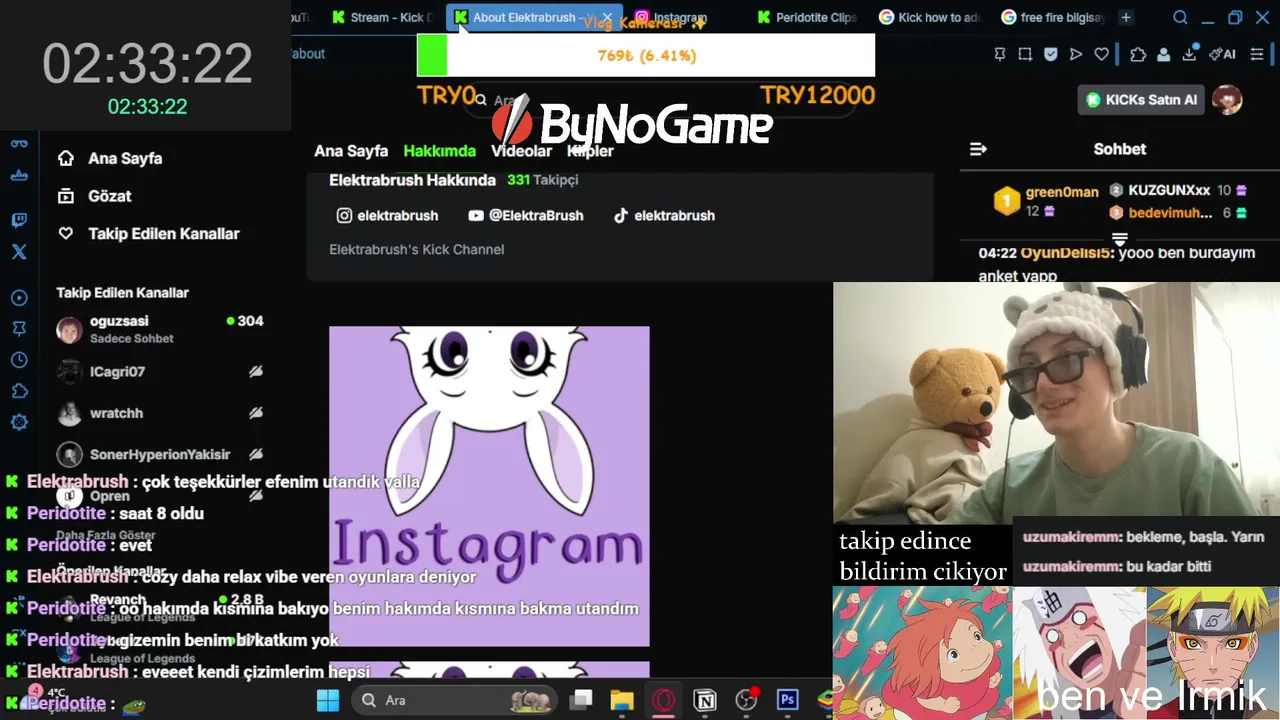This screenshot has width=1280, height=720.
Task: Open Takip Edilen Kanallar sidebar menu item
Action: click(x=148, y=233)
